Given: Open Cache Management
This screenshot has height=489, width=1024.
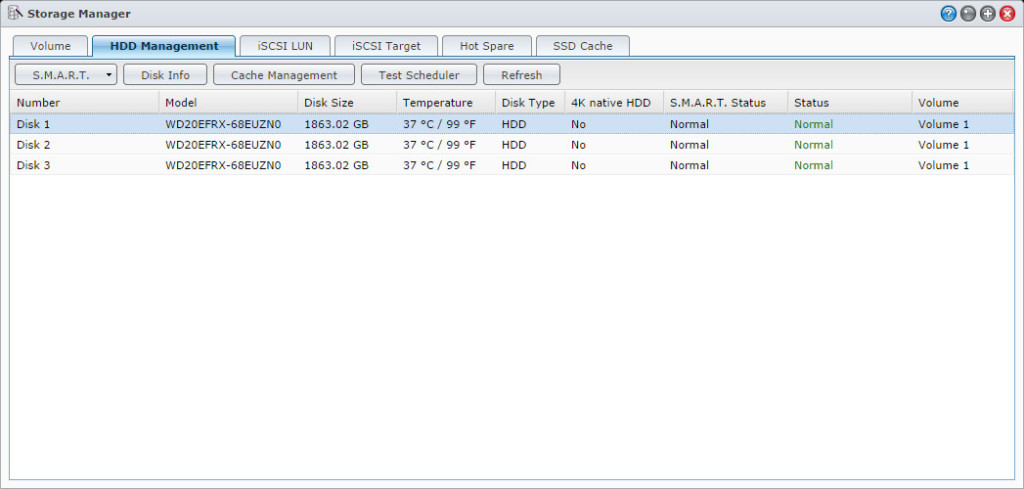Looking at the screenshot, I should point(283,75).
